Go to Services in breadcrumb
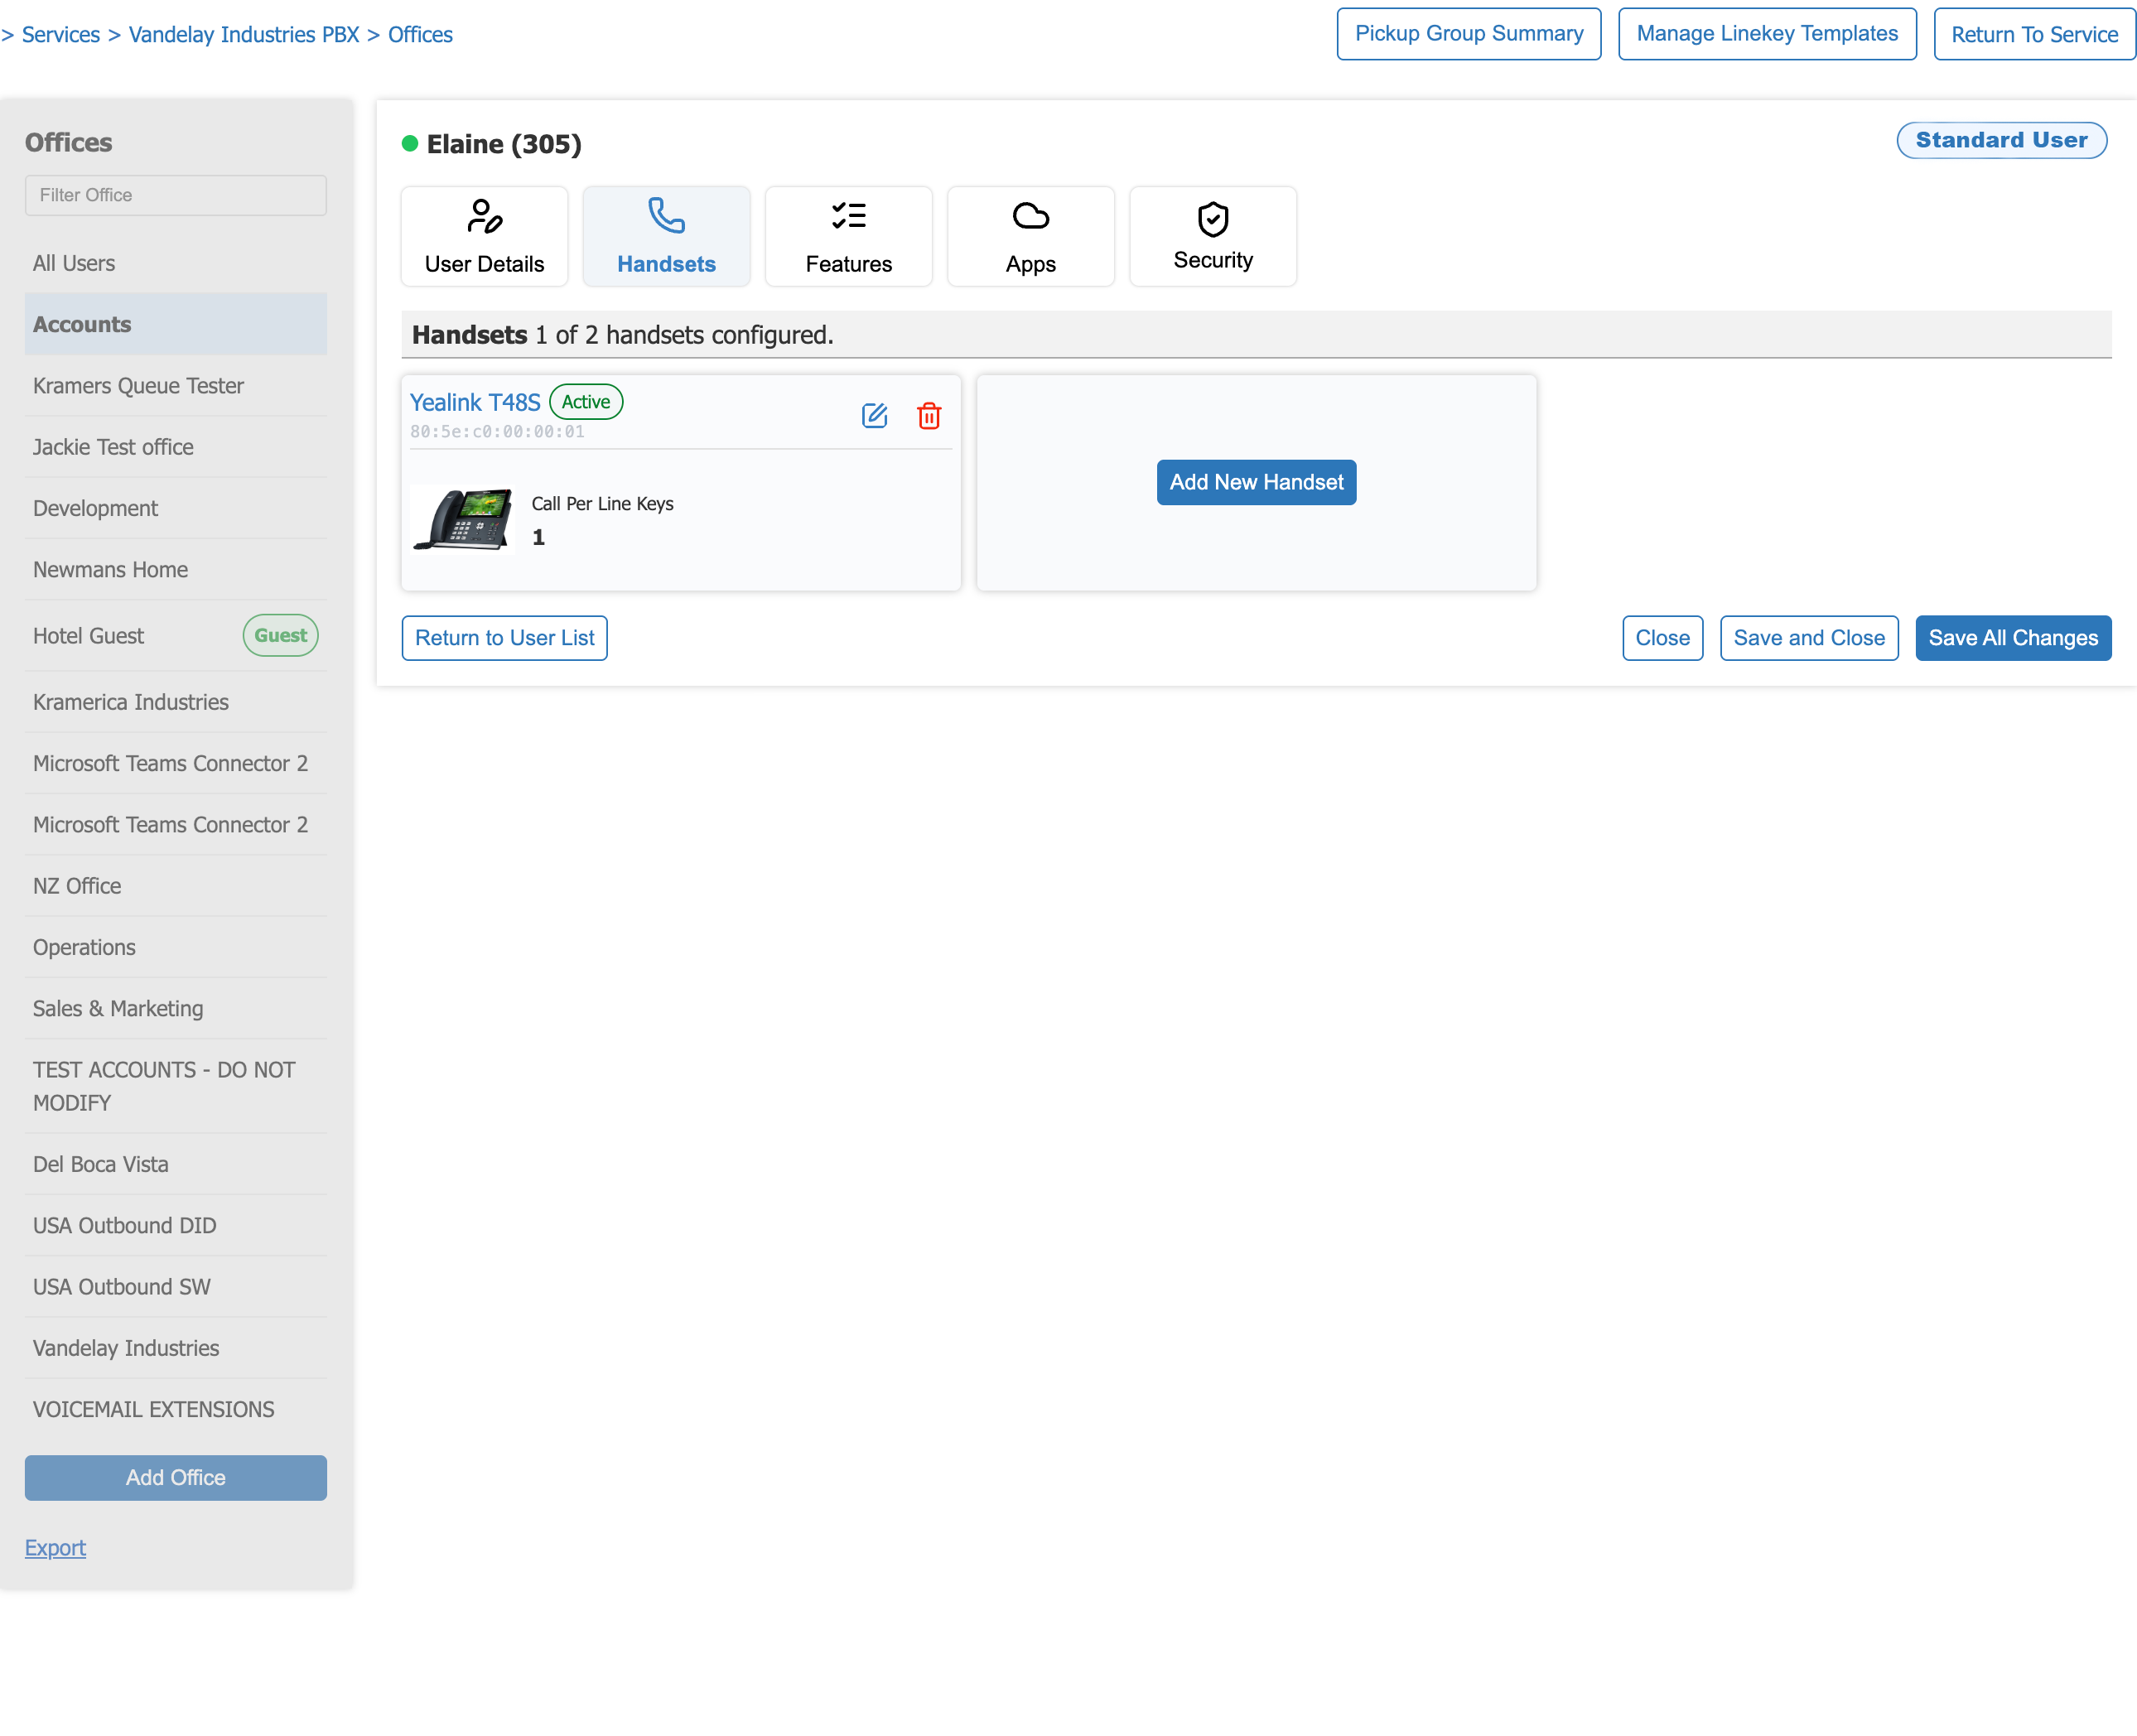 point(61,34)
